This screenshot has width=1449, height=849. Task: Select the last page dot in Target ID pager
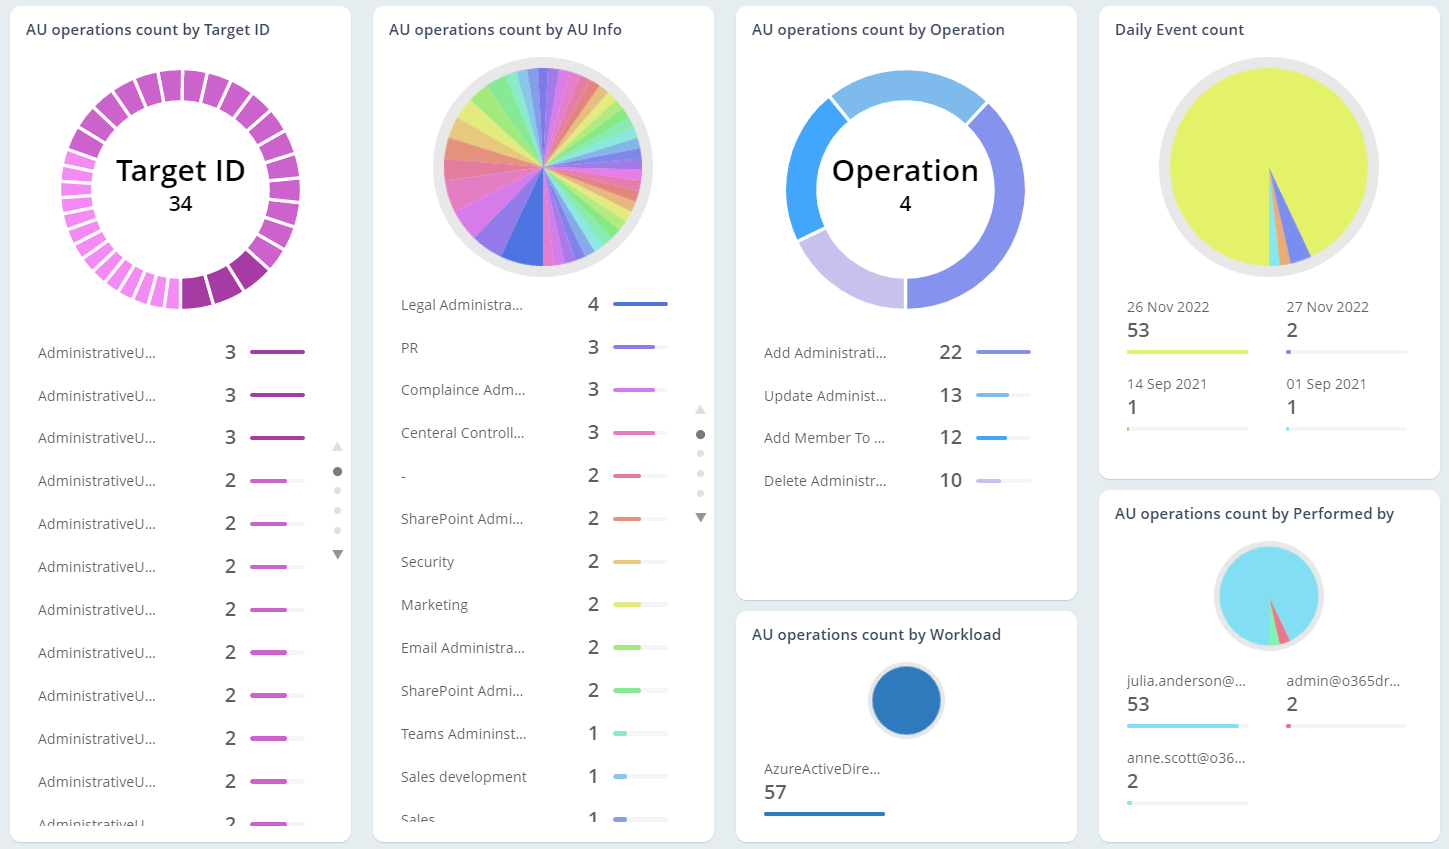[338, 530]
